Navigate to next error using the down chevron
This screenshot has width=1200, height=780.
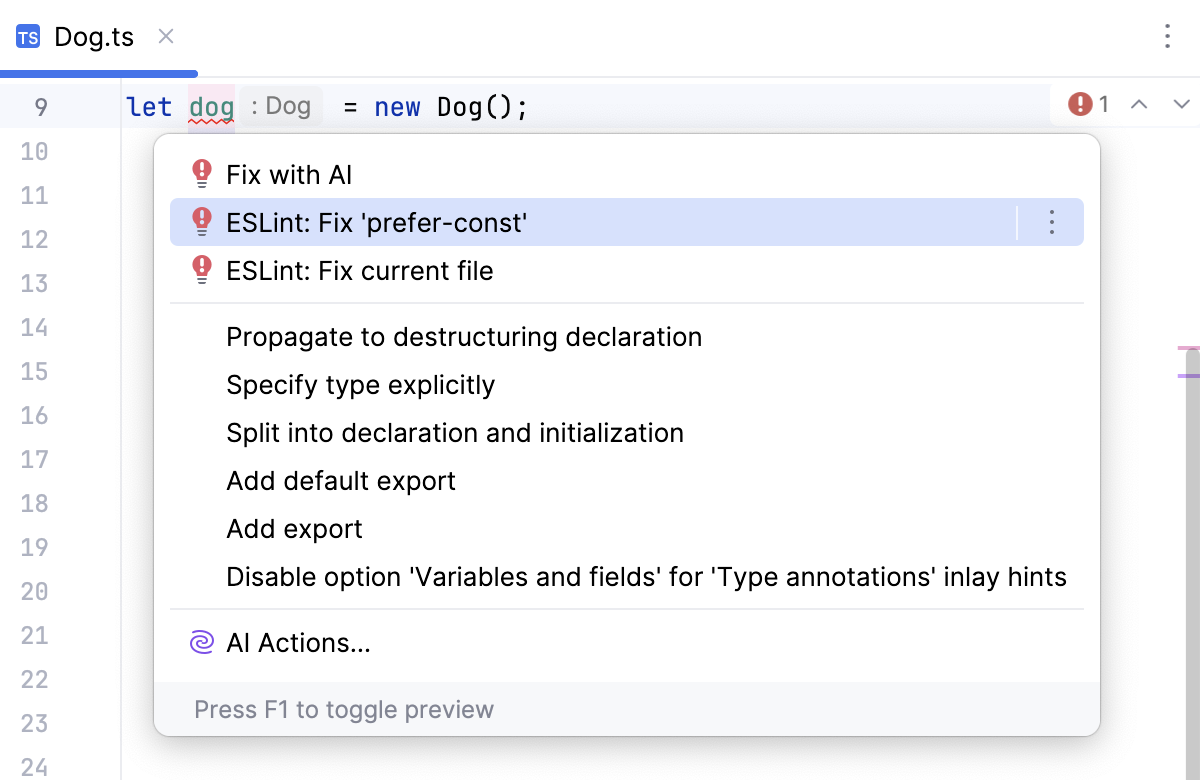pyautogui.click(x=1182, y=103)
